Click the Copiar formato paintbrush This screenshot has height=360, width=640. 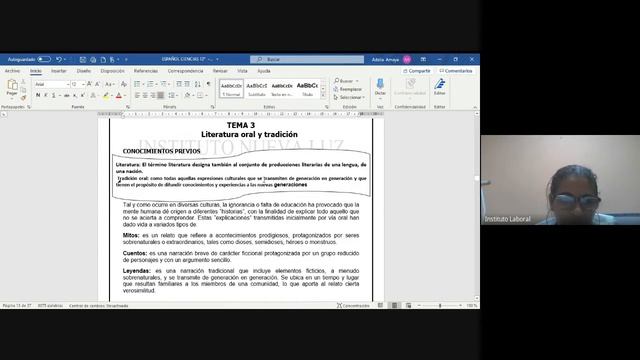click(24, 98)
